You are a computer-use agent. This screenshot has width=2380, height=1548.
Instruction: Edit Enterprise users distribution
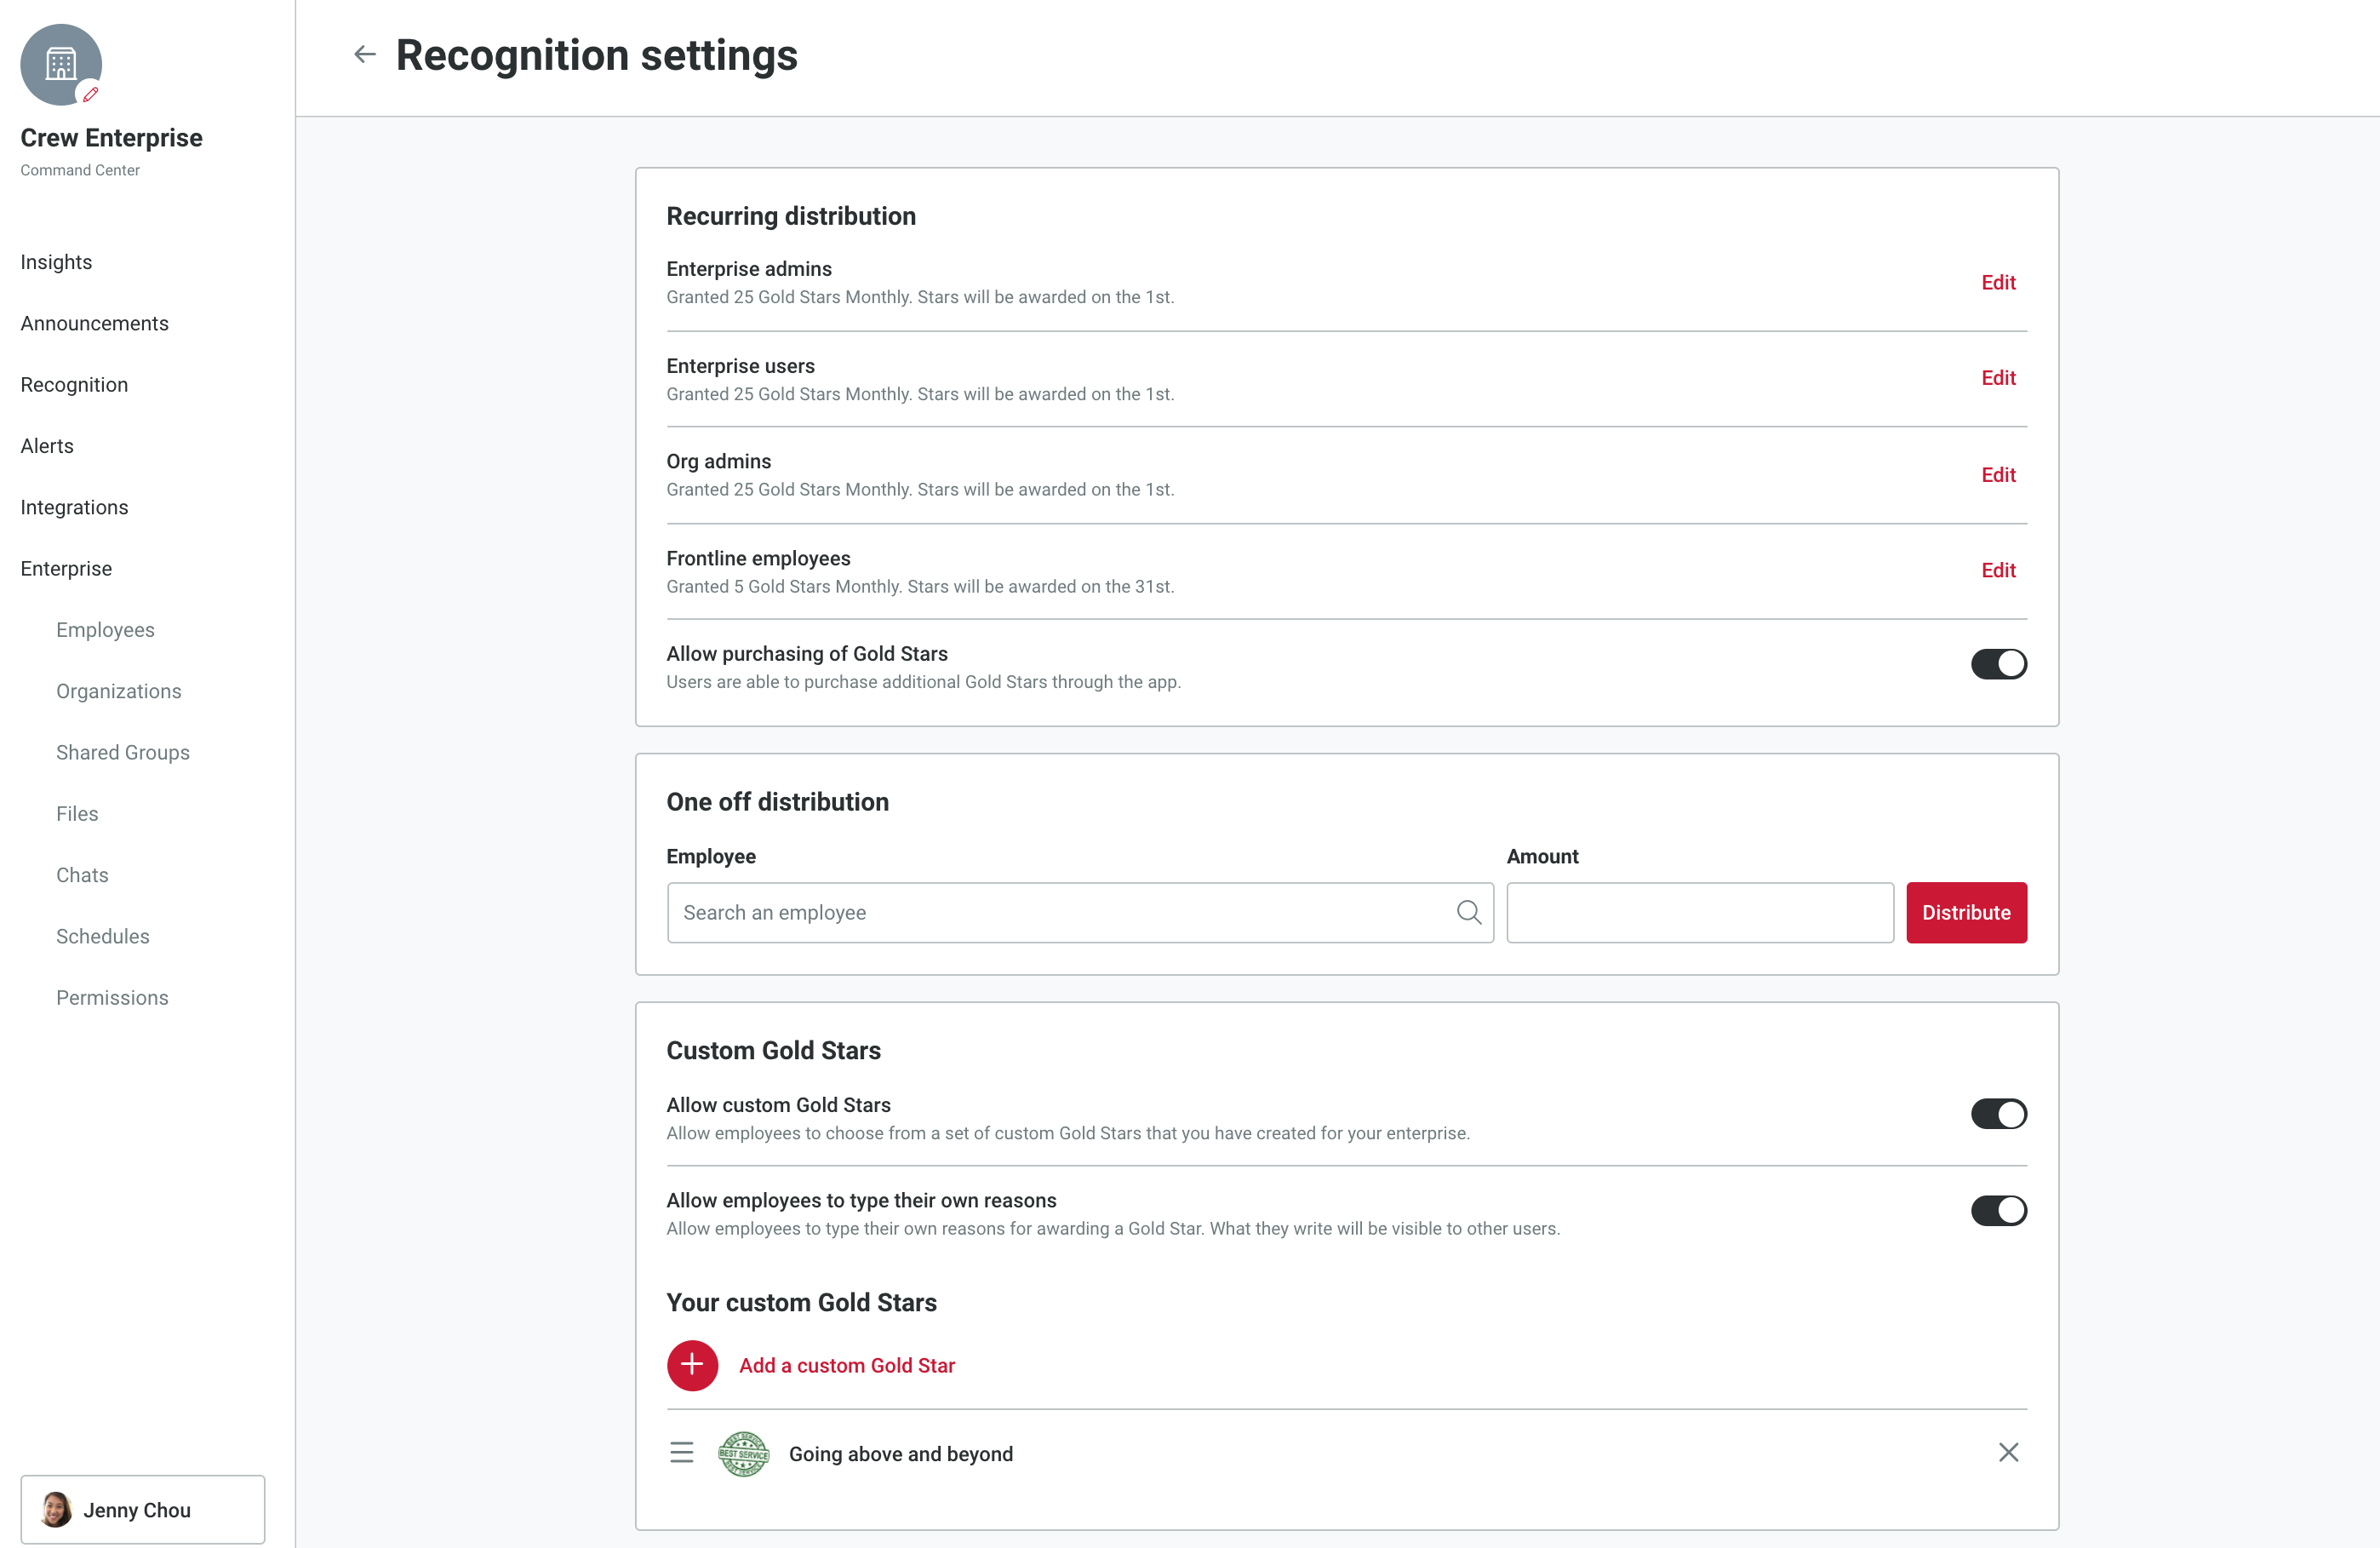(x=1998, y=378)
